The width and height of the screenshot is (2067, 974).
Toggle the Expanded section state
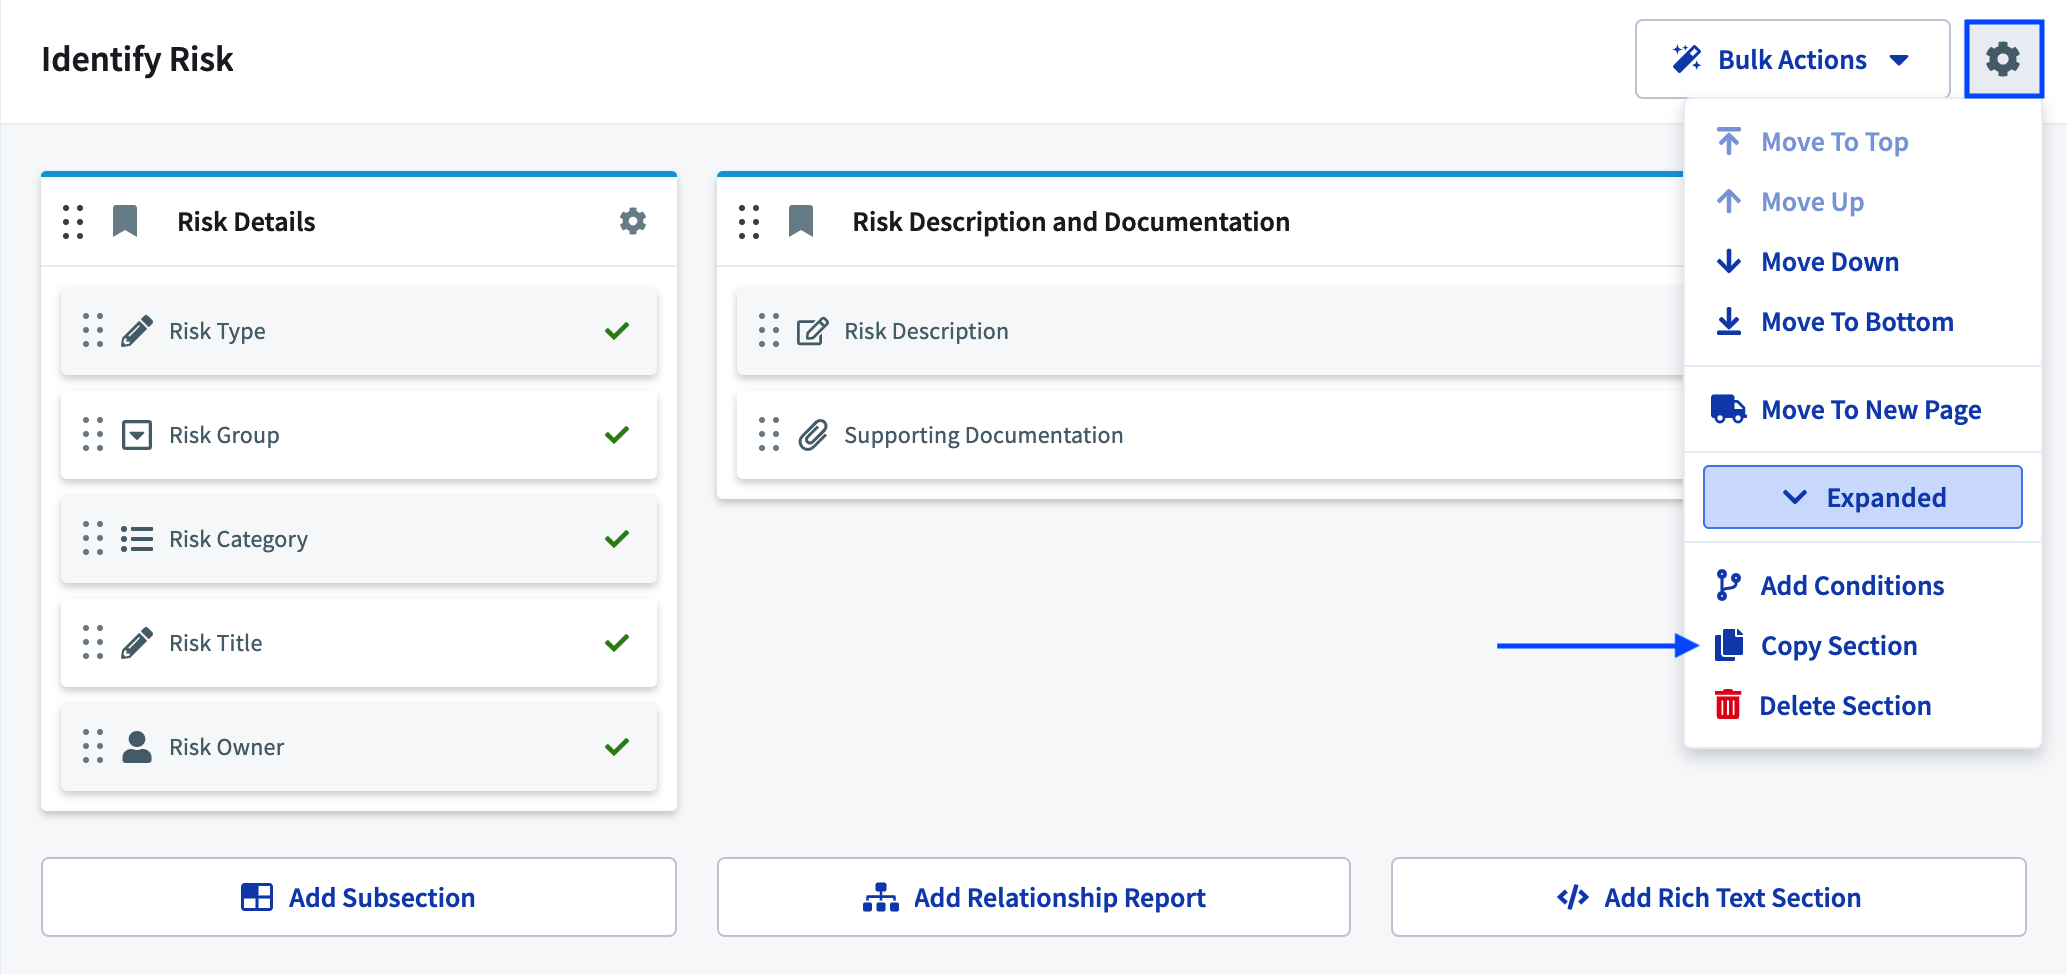click(x=1862, y=497)
